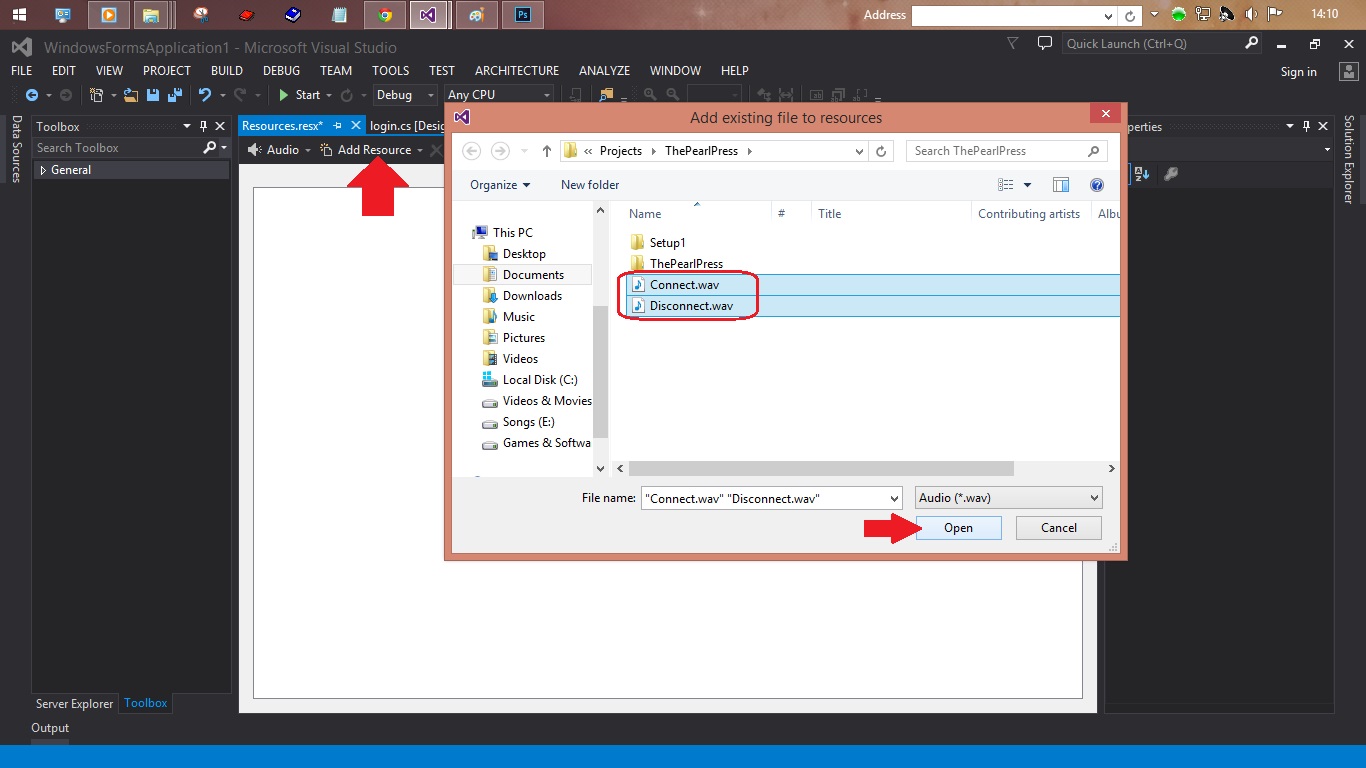Screen dimensions: 1366x768
Task: Click the notifications filter funnel icon
Action: point(1013,44)
